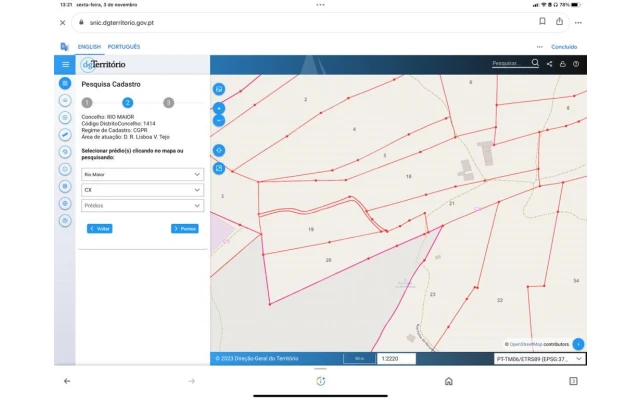
Task: Click the magnifier search icon in the header
Action: pyautogui.click(x=535, y=63)
